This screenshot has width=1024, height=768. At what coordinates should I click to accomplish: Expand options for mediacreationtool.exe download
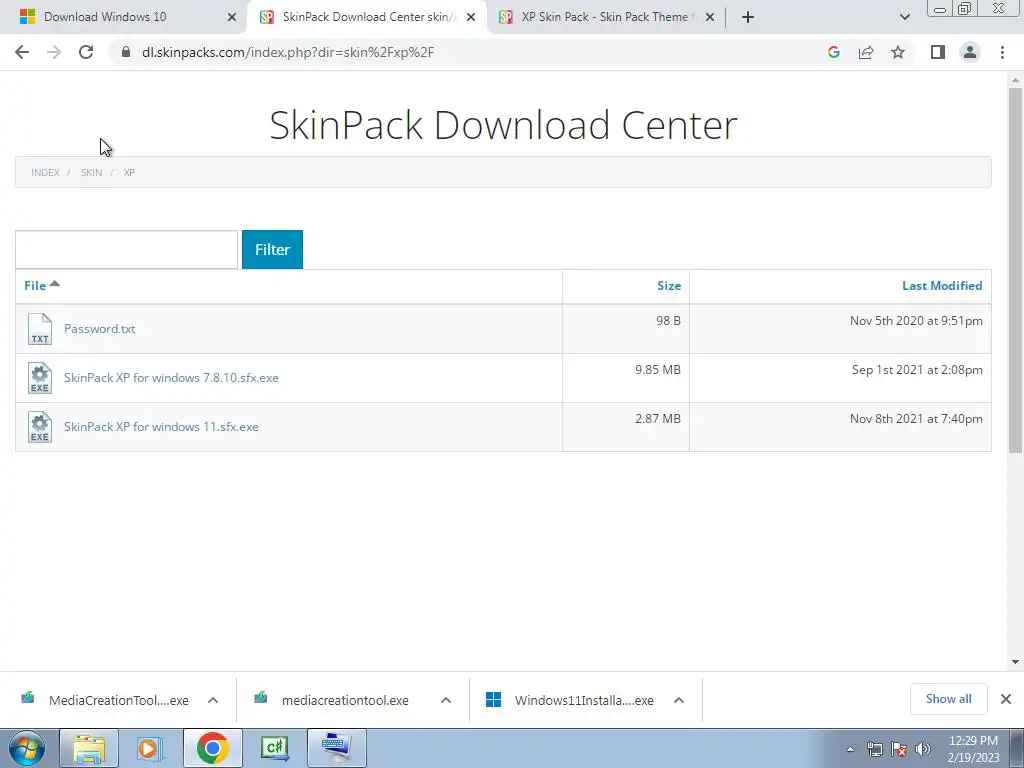[446, 700]
